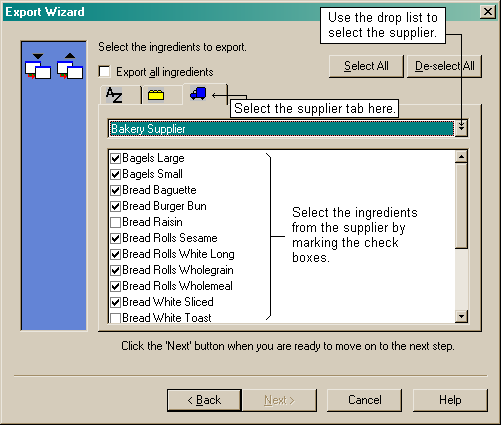501x425 pixels.
Task: Check the Bread Raisin checkbox
Action: [115, 222]
